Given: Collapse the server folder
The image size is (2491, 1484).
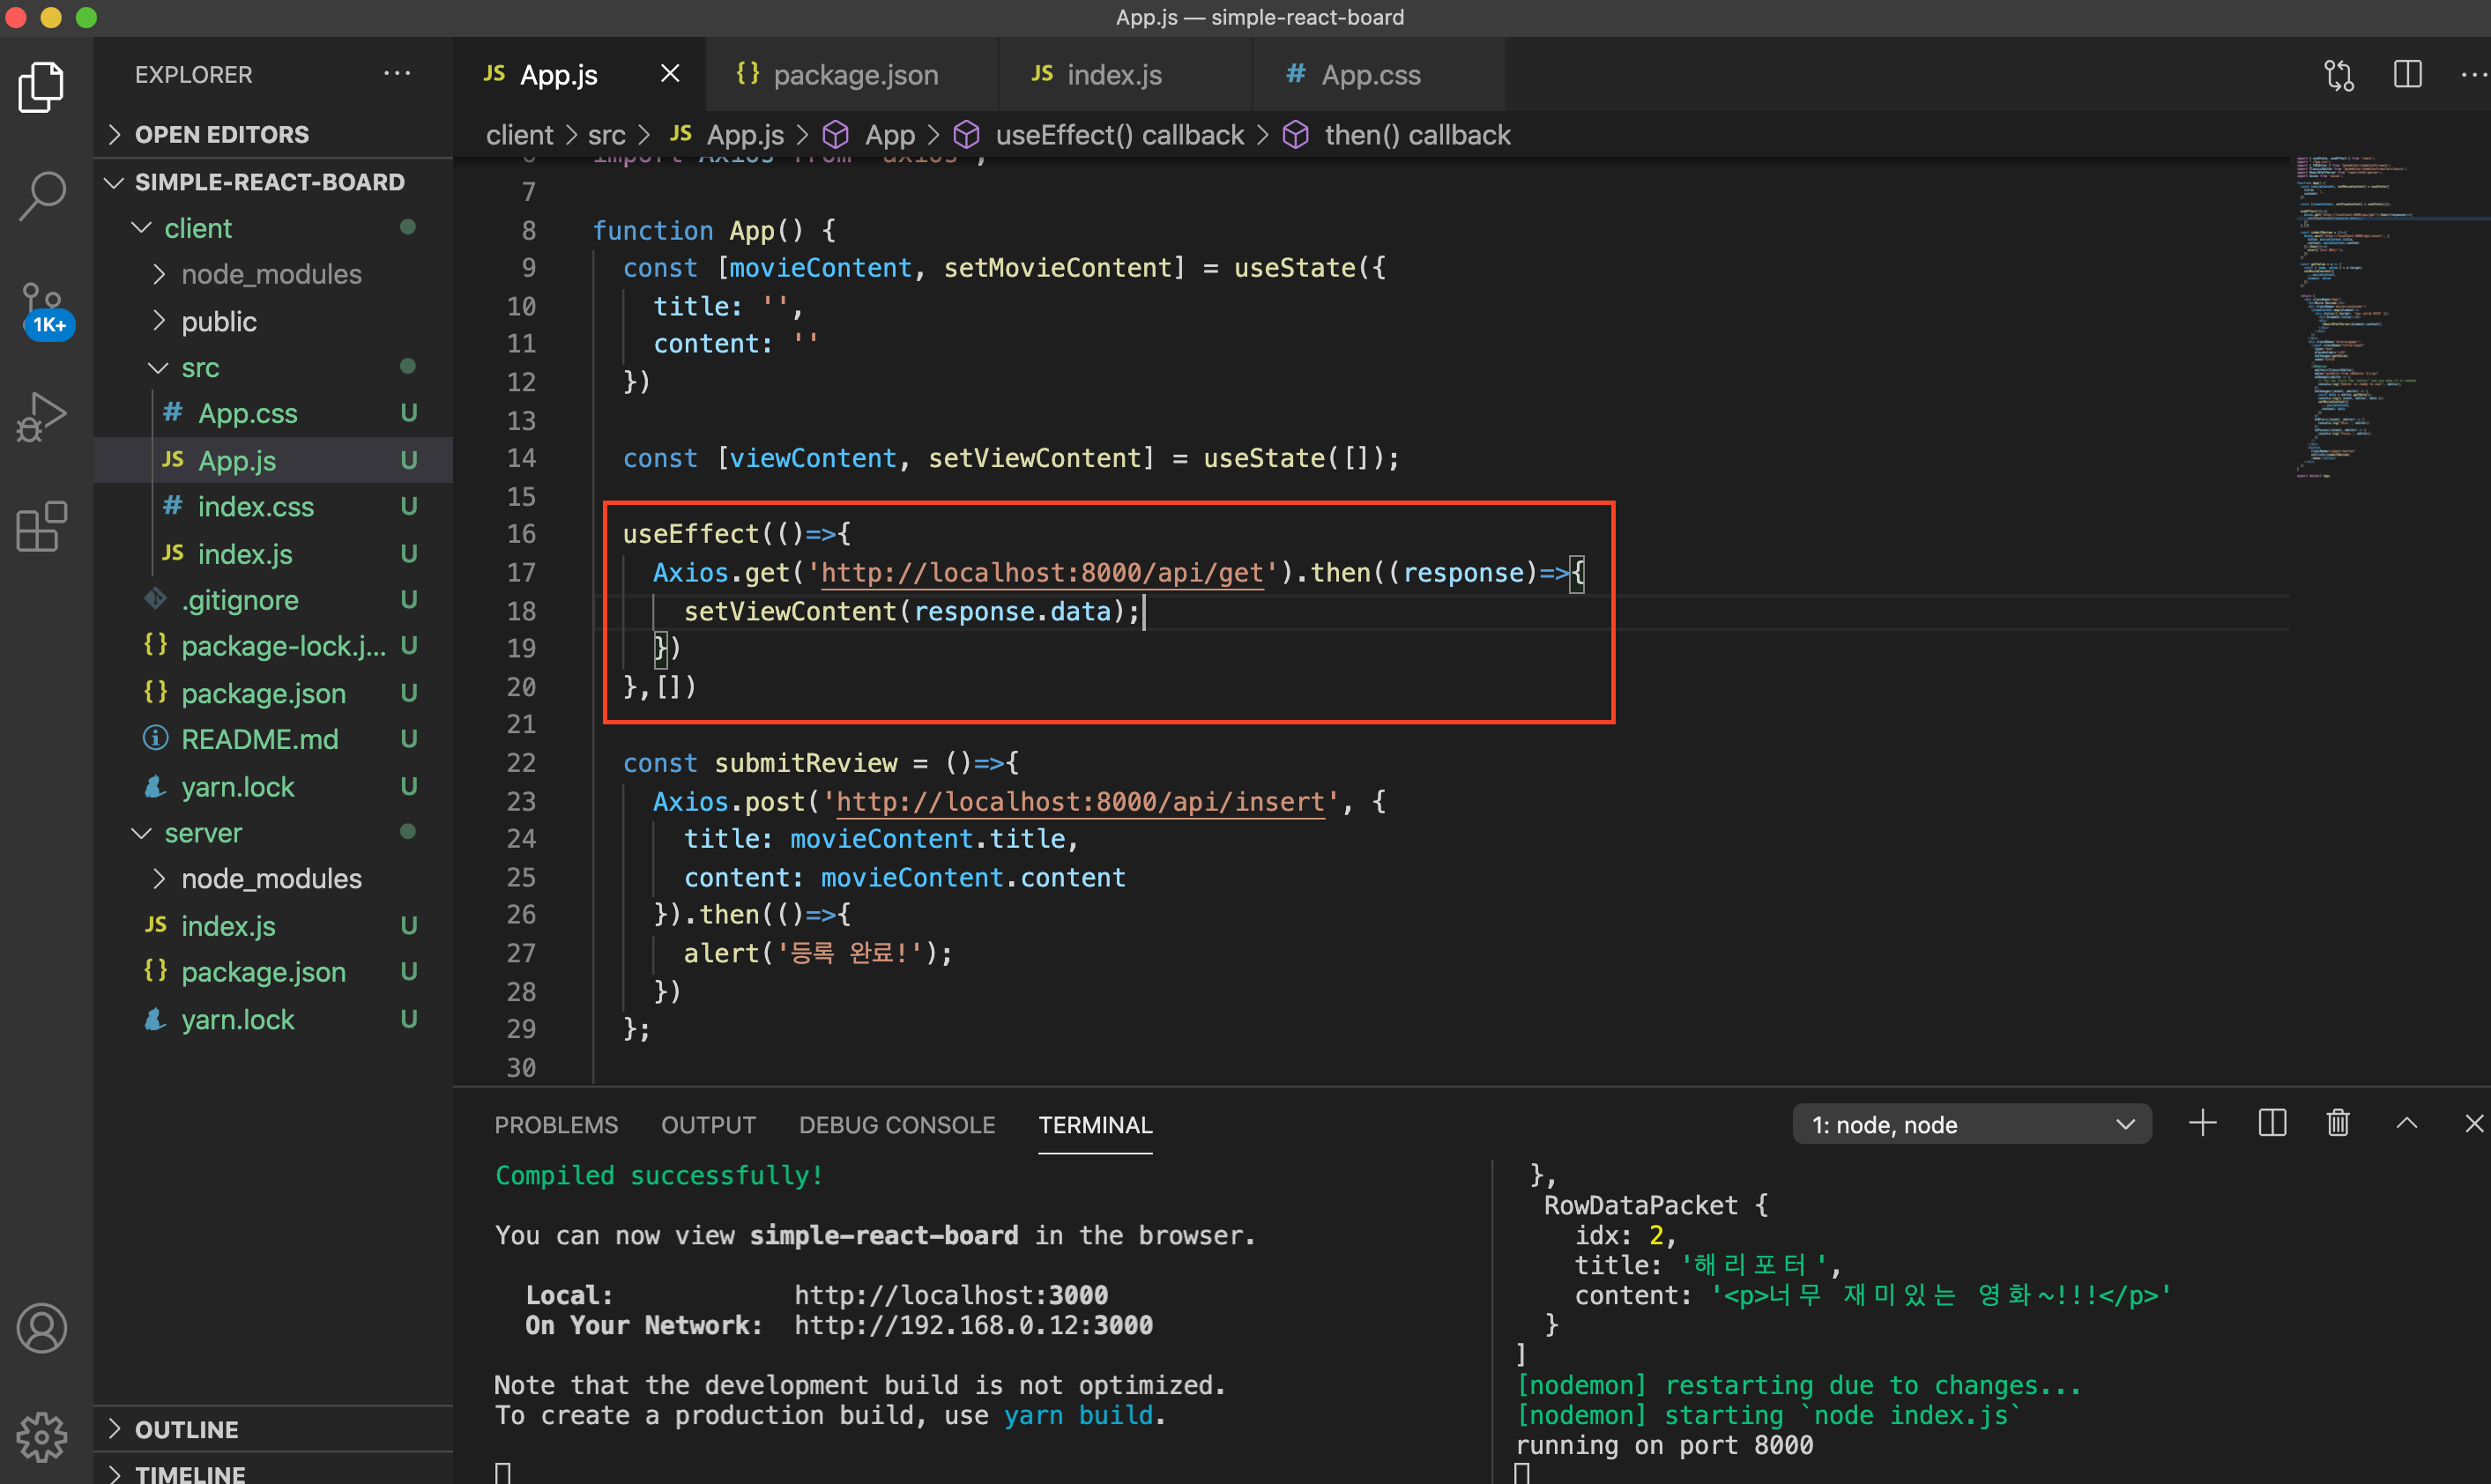Looking at the screenshot, I should click(203, 832).
